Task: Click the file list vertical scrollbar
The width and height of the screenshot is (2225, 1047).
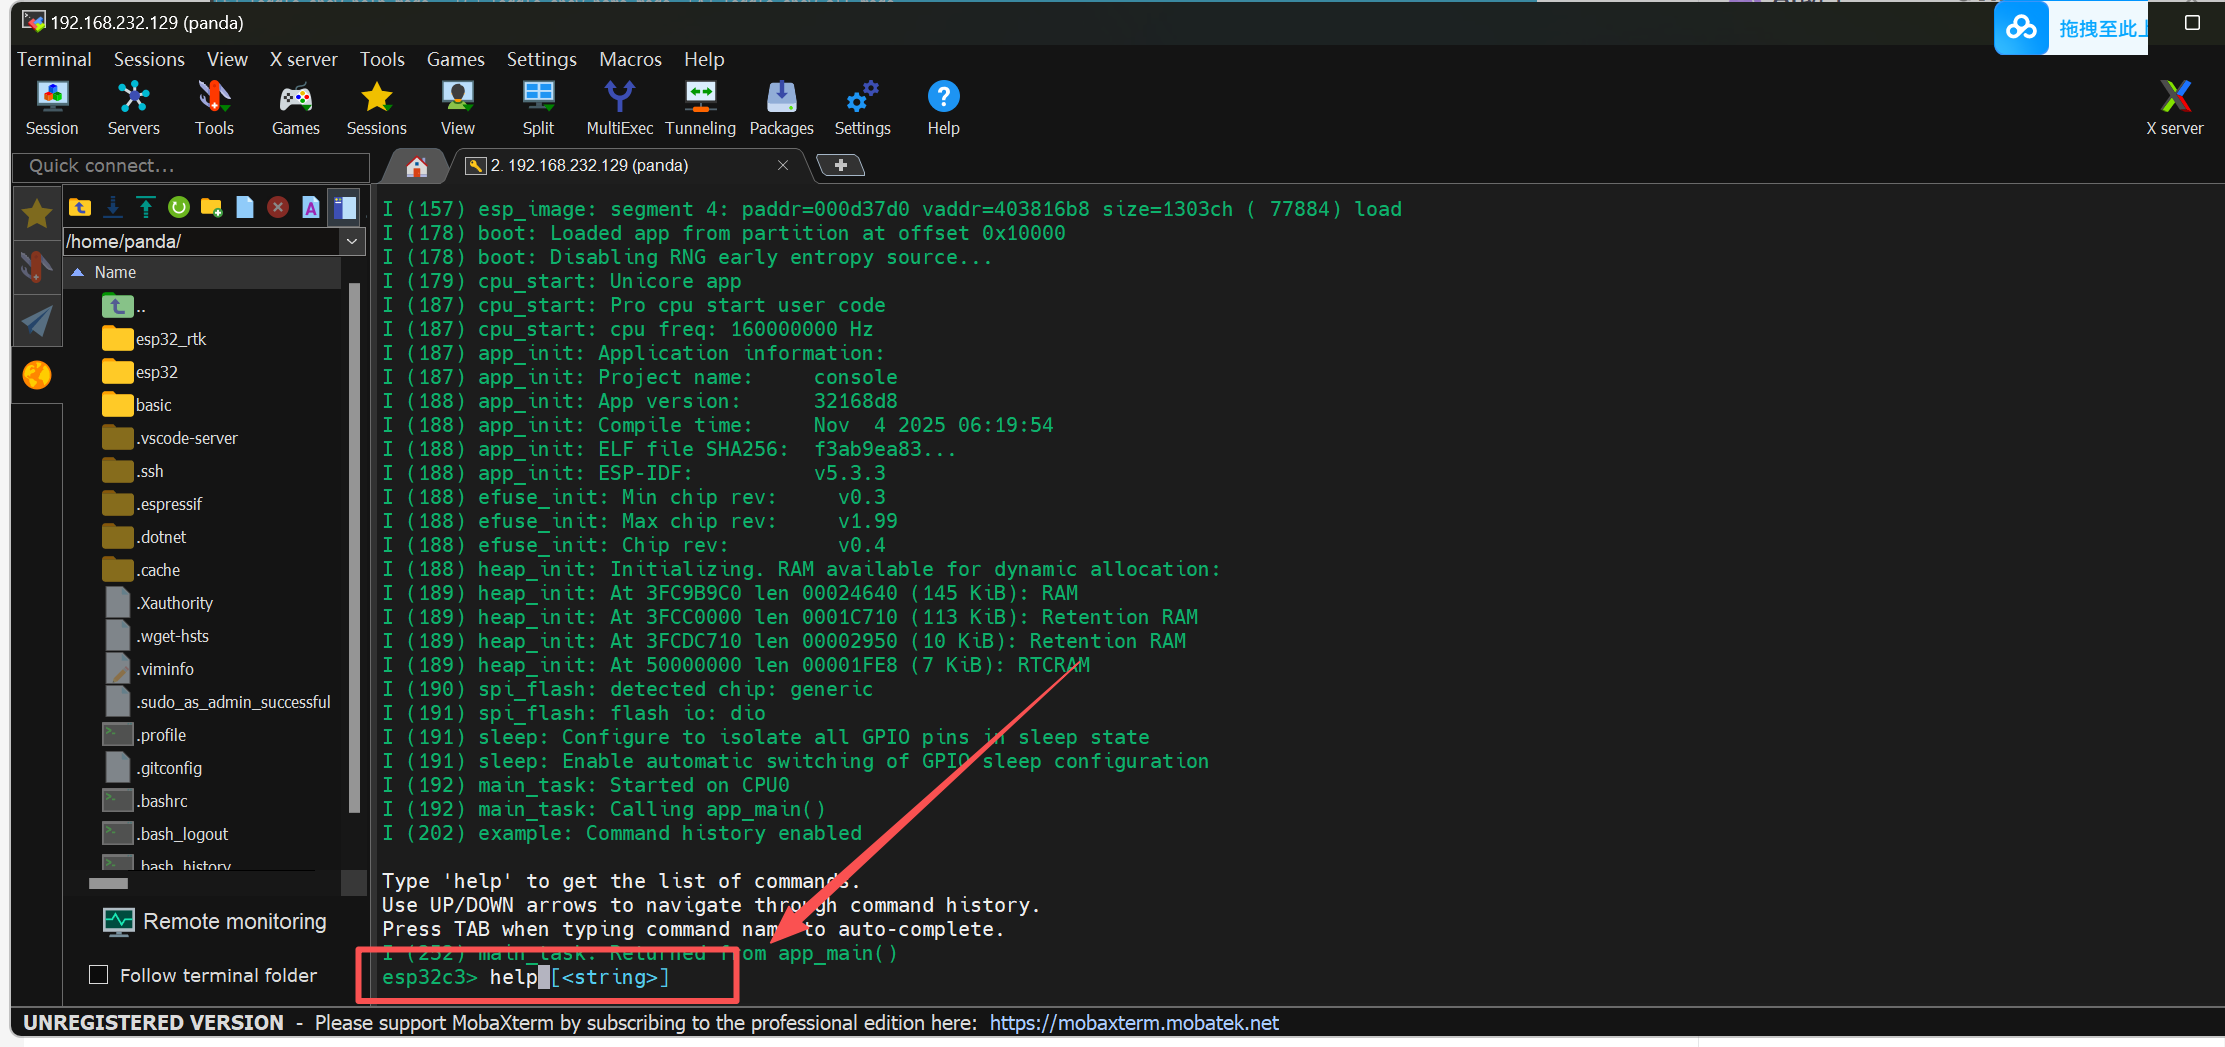Action: point(354,548)
